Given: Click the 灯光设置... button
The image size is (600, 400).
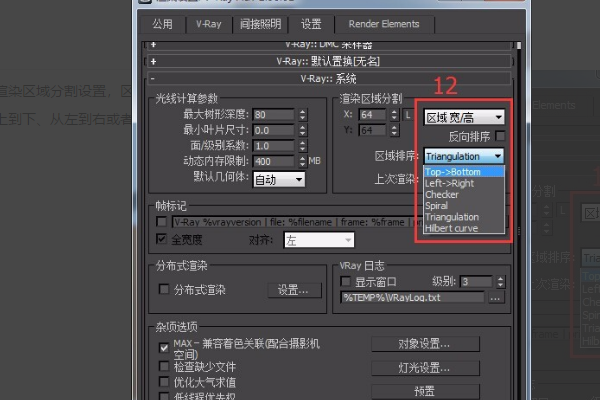Looking at the screenshot, I should point(425,368).
